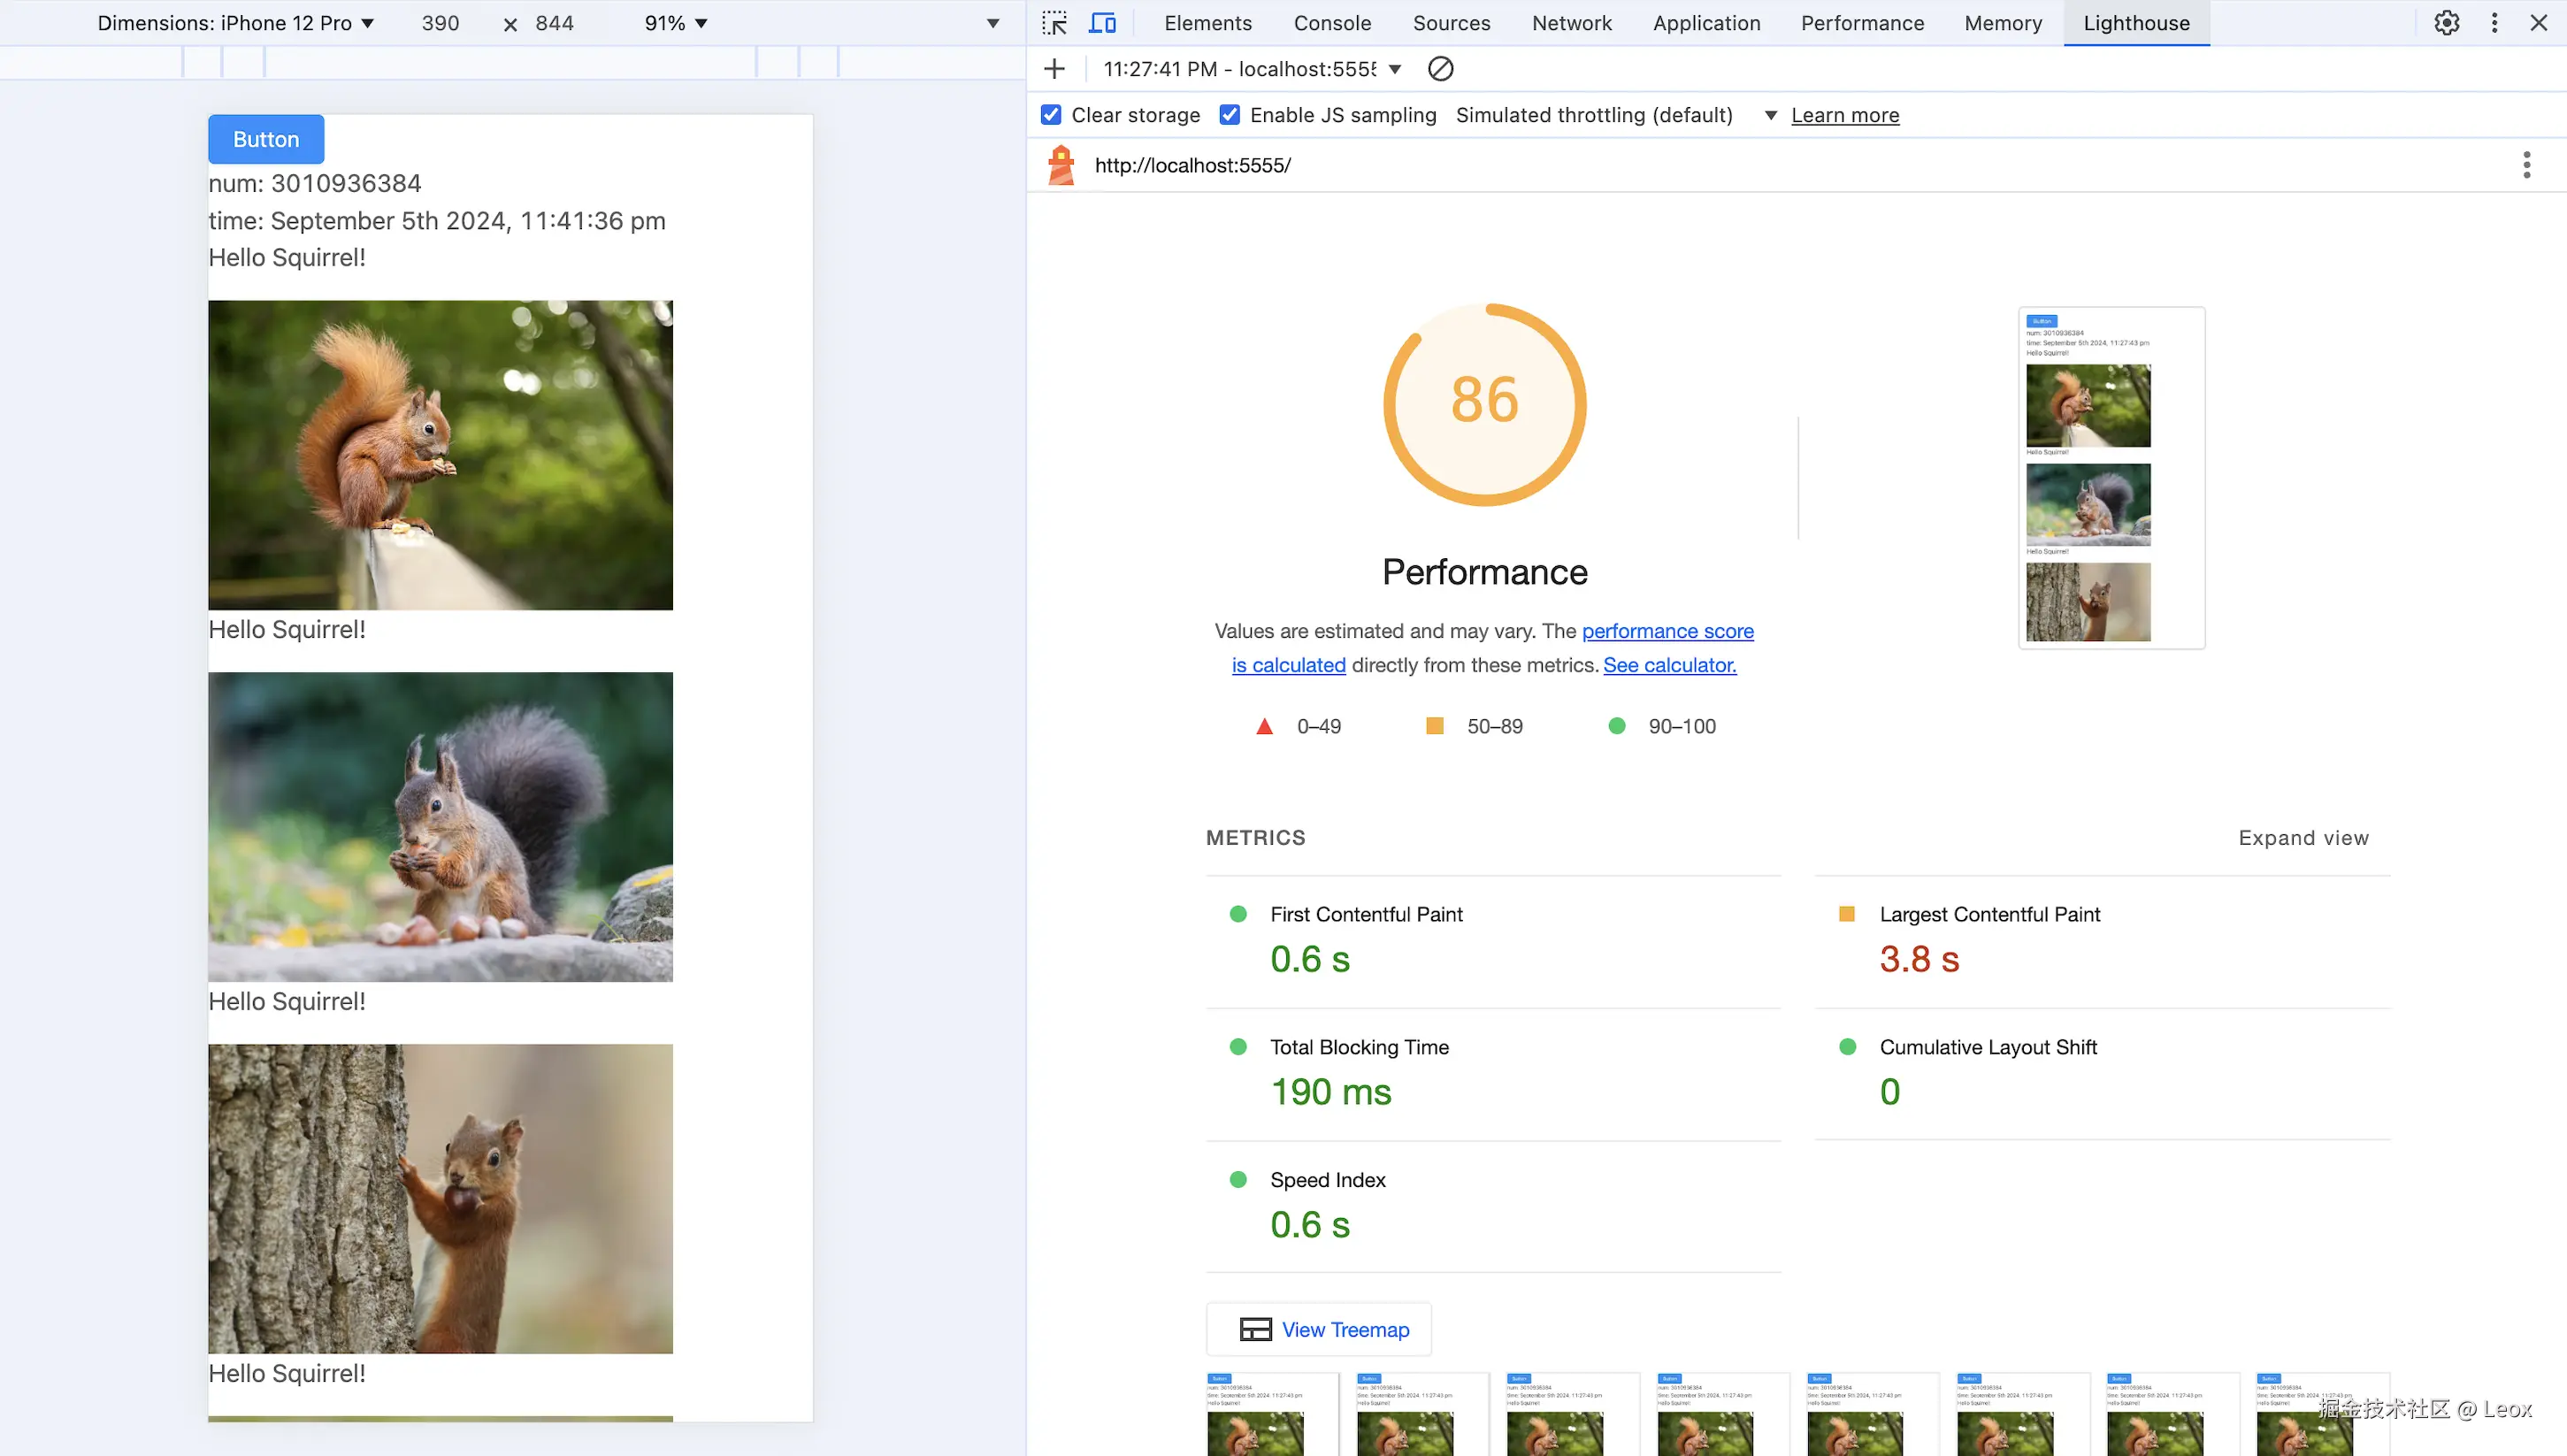Image resolution: width=2567 pixels, height=1456 pixels.
Task: Disable the Enable JS sampling checkbox
Action: (1230, 115)
